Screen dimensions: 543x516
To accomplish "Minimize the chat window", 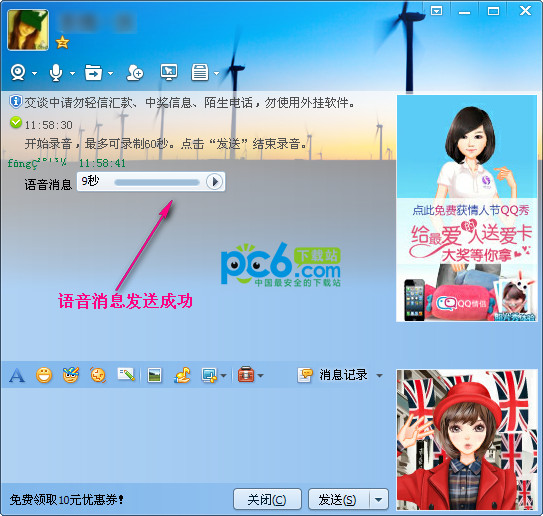I will [464, 12].
